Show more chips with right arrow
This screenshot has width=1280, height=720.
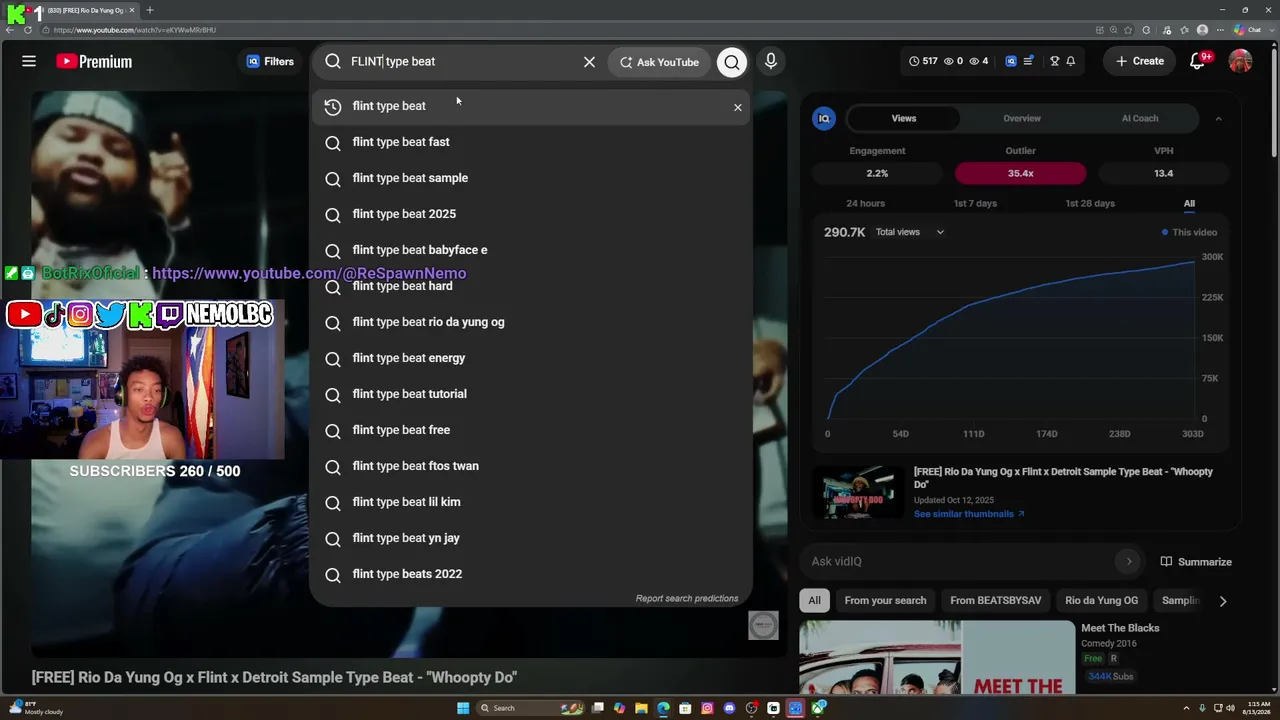(1222, 601)
